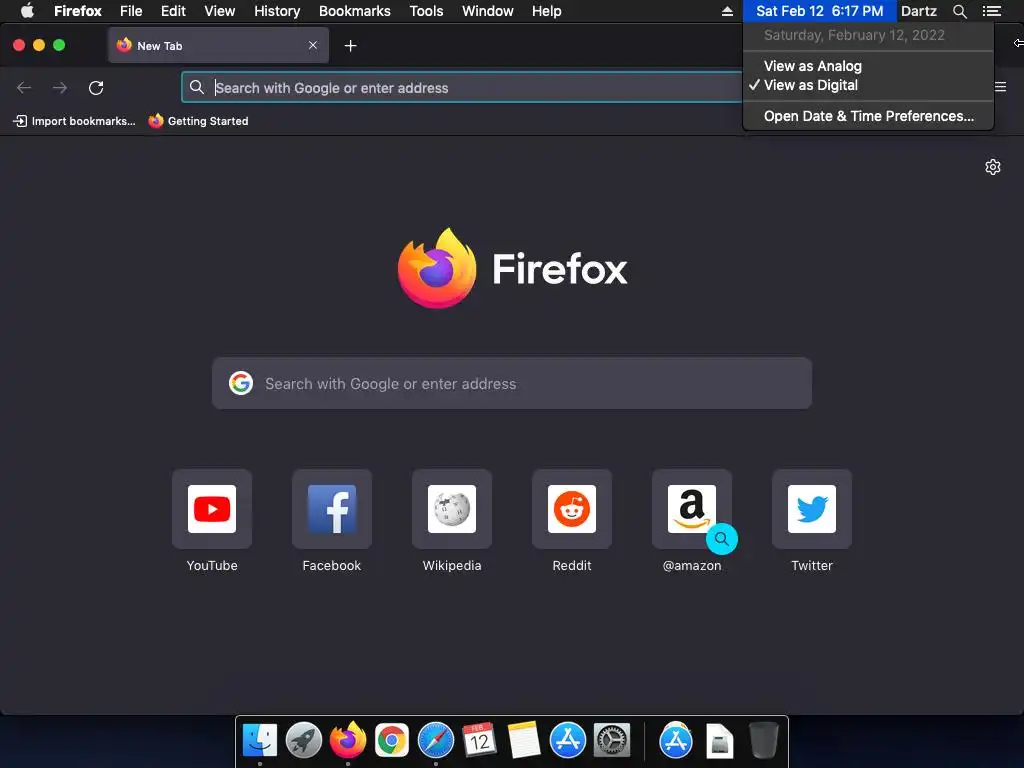Image resolution: width=1024 pixels, height=768 pixels.
Task: Open the Wikipedia shortcut tile
Action: [x=452, y=509]
